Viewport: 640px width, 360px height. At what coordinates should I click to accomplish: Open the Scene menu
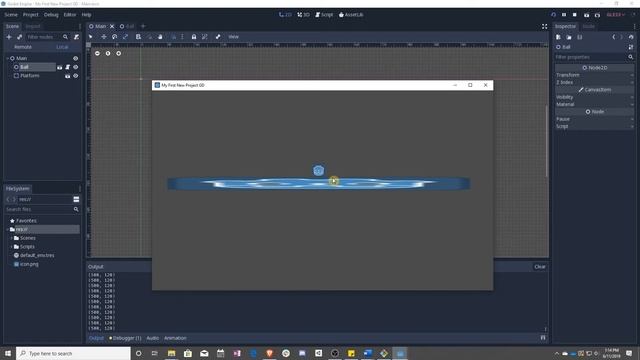[x=11, y=15]
